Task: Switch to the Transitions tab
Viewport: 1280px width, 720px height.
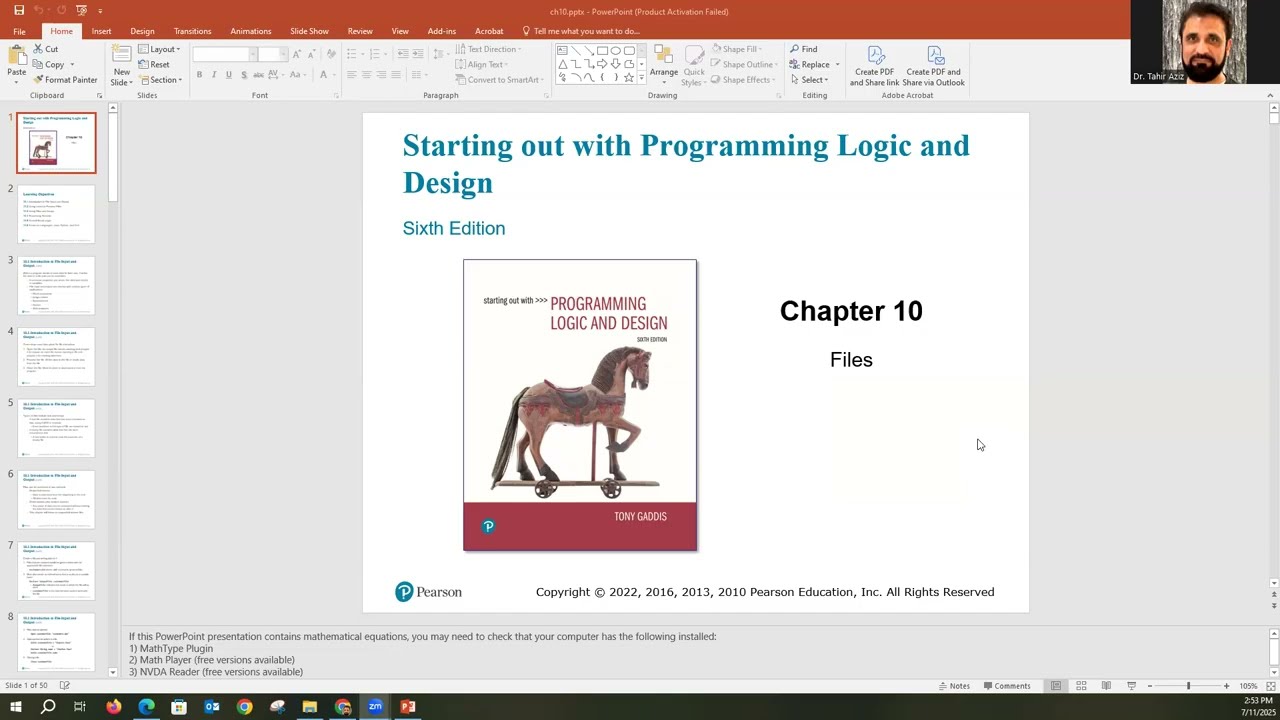Action: tap(192, 31)
